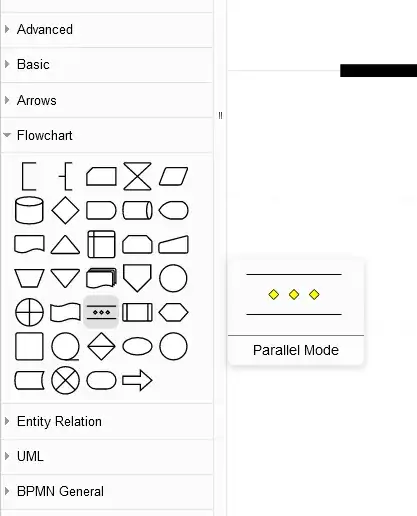Viewport: 417px width, 516px height.
Task: Select the Predefined Process shape
Action: click(137, 312)
